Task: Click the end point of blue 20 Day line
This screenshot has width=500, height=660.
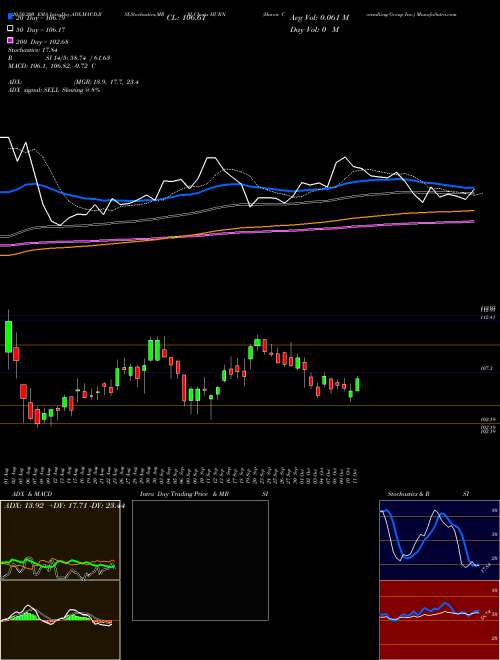Action: click(473, 189)
